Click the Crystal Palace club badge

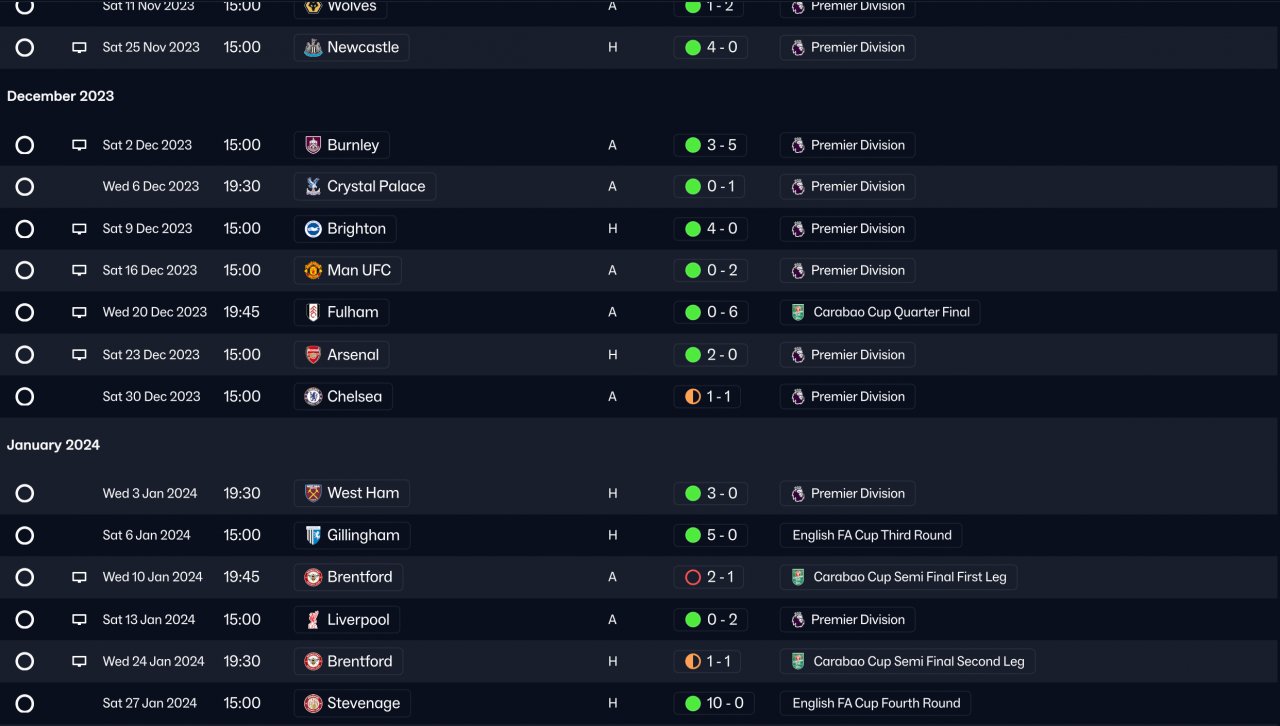313,186
